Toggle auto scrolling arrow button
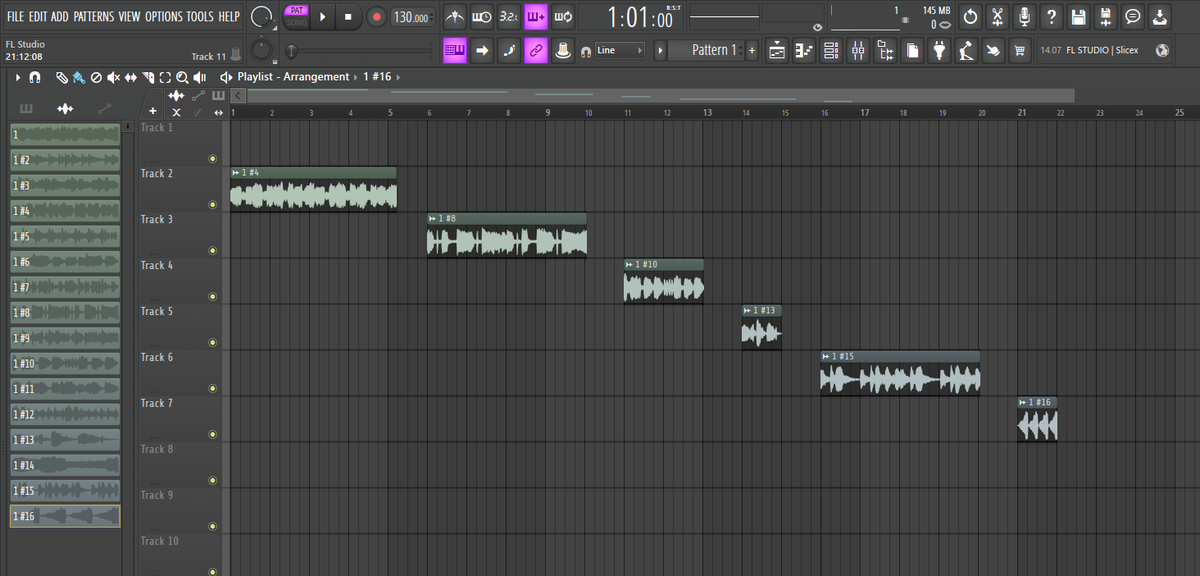Viewport: 1200px width, 576px height. tap(482, 50)
